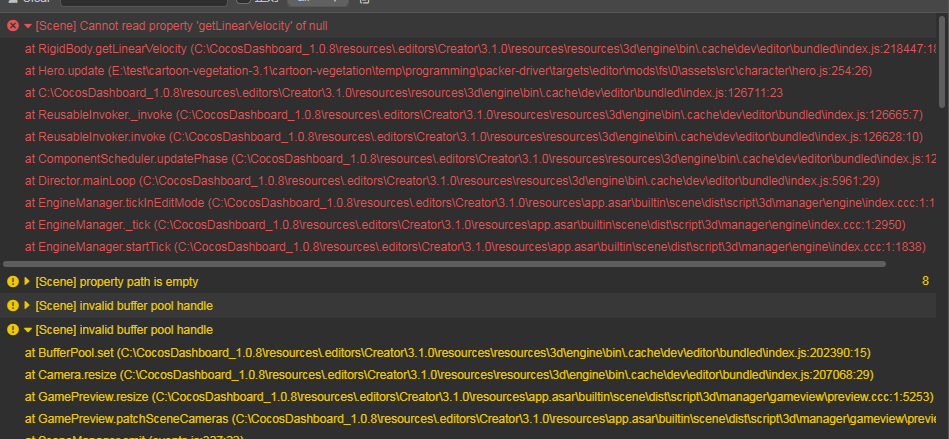Select the 'at EngineManager.tickInEditMode' stack line
The image size is (949, 439).
480,203
